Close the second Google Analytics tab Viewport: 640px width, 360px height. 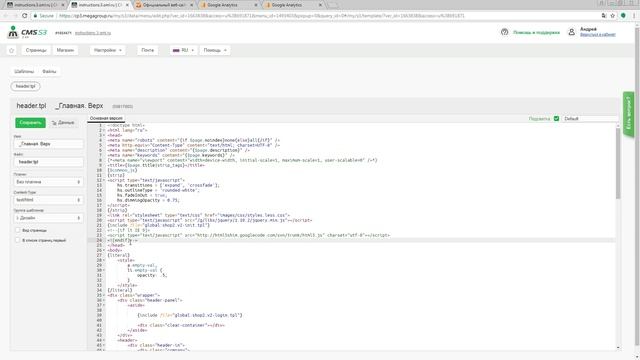coord(320,5)
